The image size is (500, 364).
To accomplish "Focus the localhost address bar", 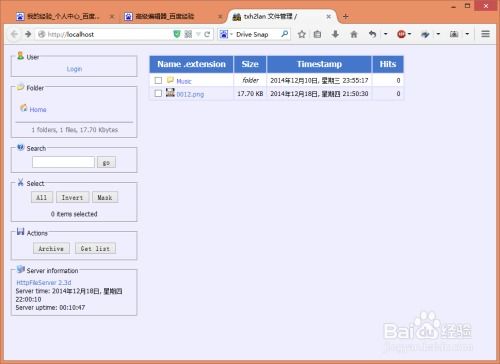I will [107, 34].
